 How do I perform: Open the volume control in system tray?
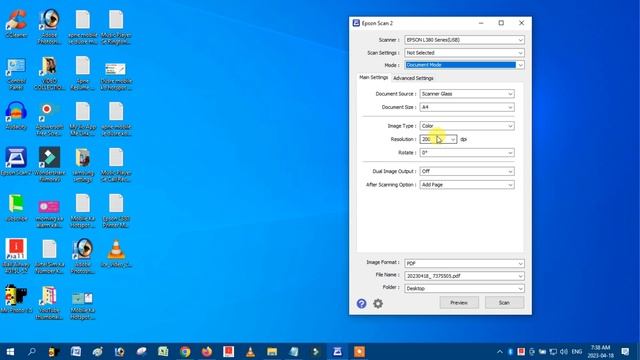(564, 351)
